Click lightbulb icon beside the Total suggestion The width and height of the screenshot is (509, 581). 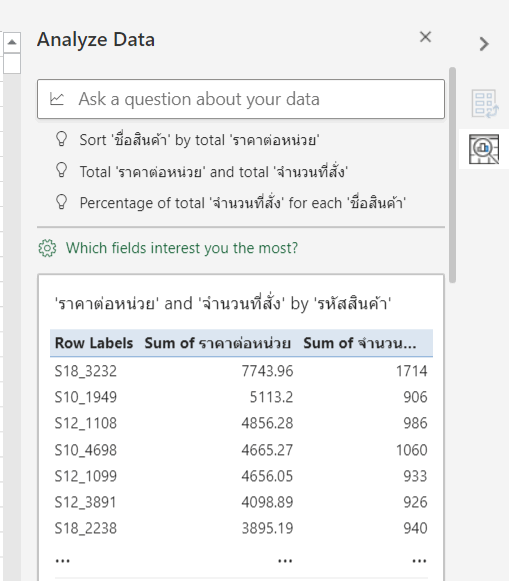click(x=61, y=171)
